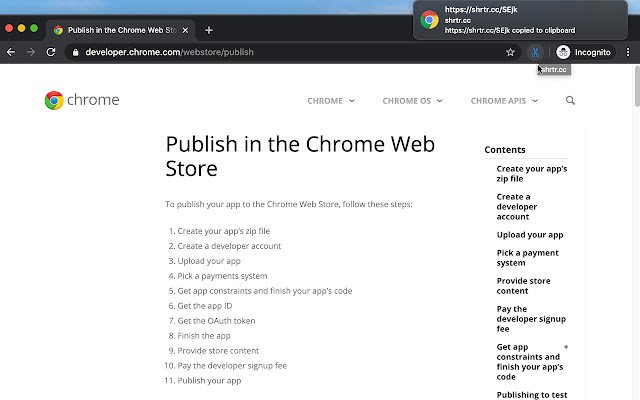Select the Publish in the Chrome Web Store tab
The width and height of the screenshot is (640, 400).
[121, 30]
